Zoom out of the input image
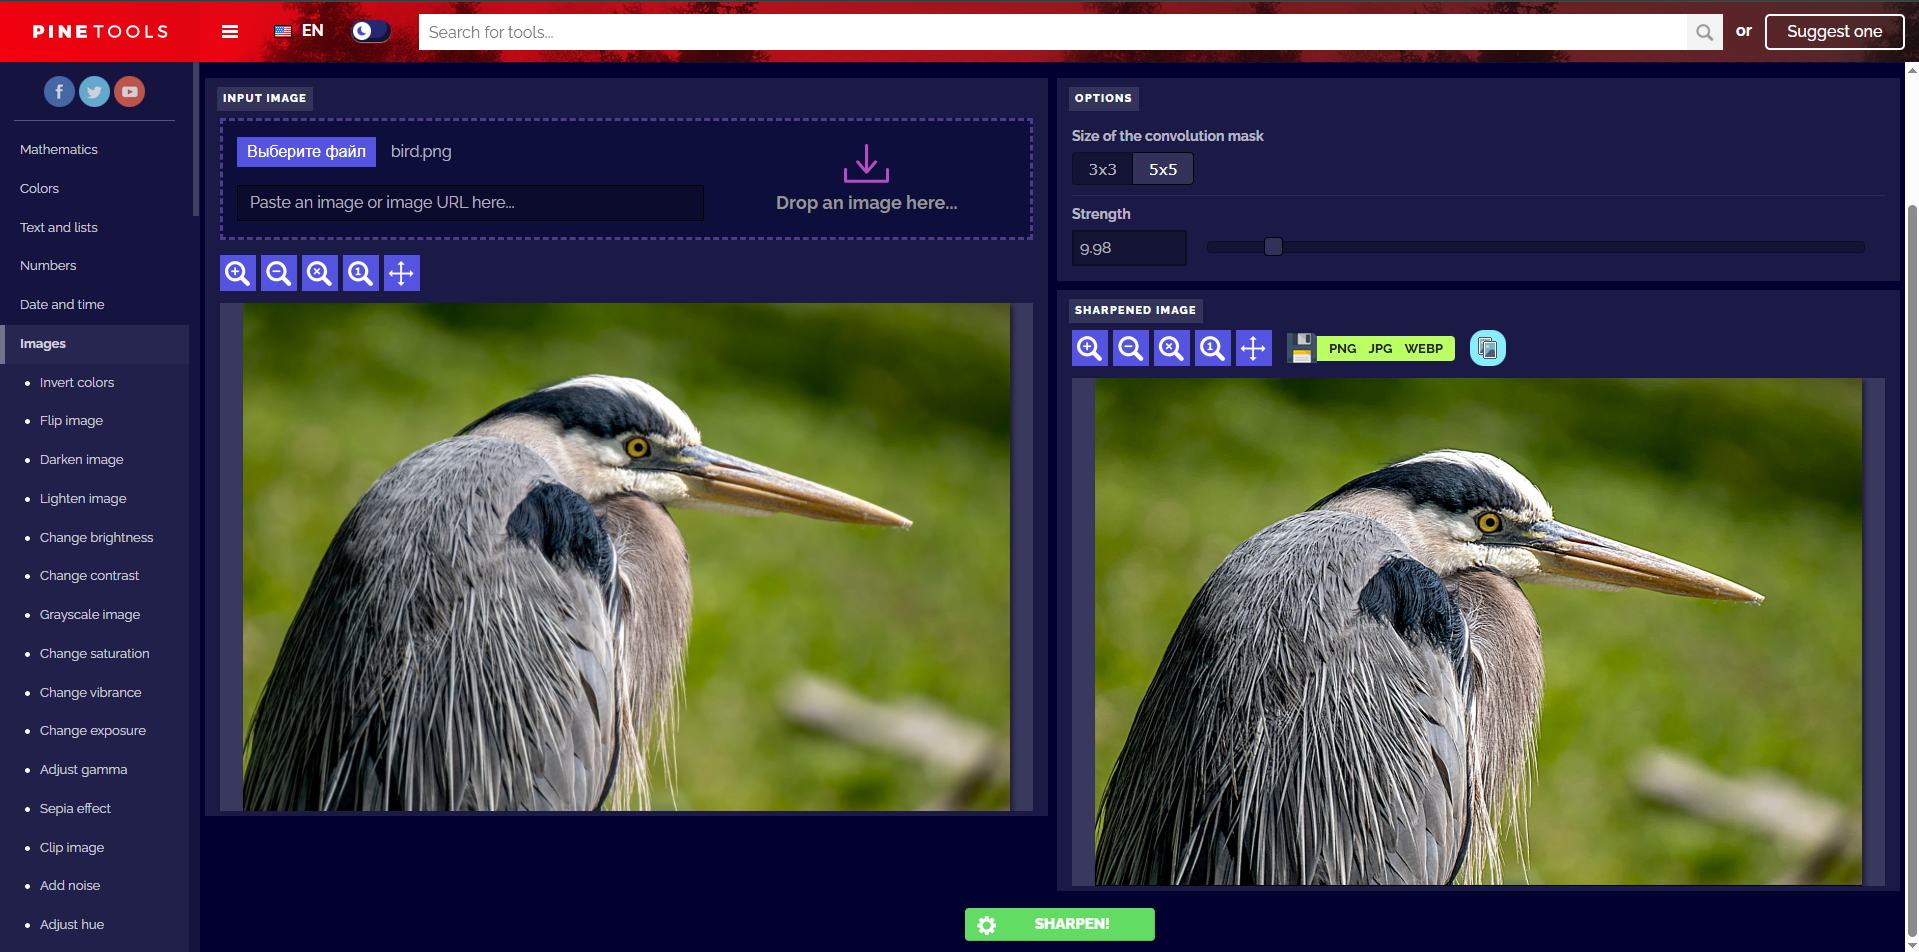This screenshot has height=952, width=1919. pyautogui.click(x=278, y=272)
